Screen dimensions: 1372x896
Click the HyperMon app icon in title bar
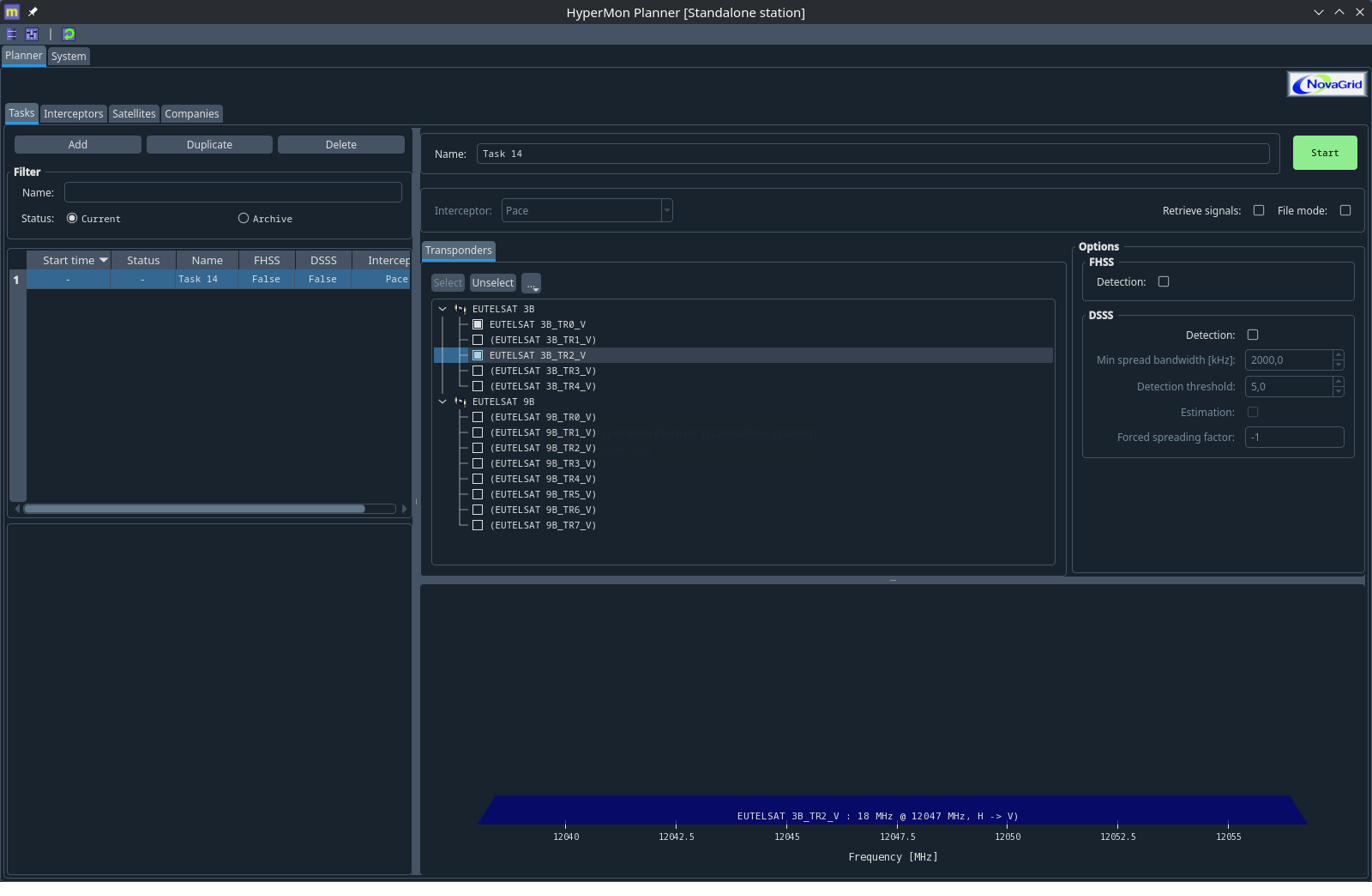point(12,12)
